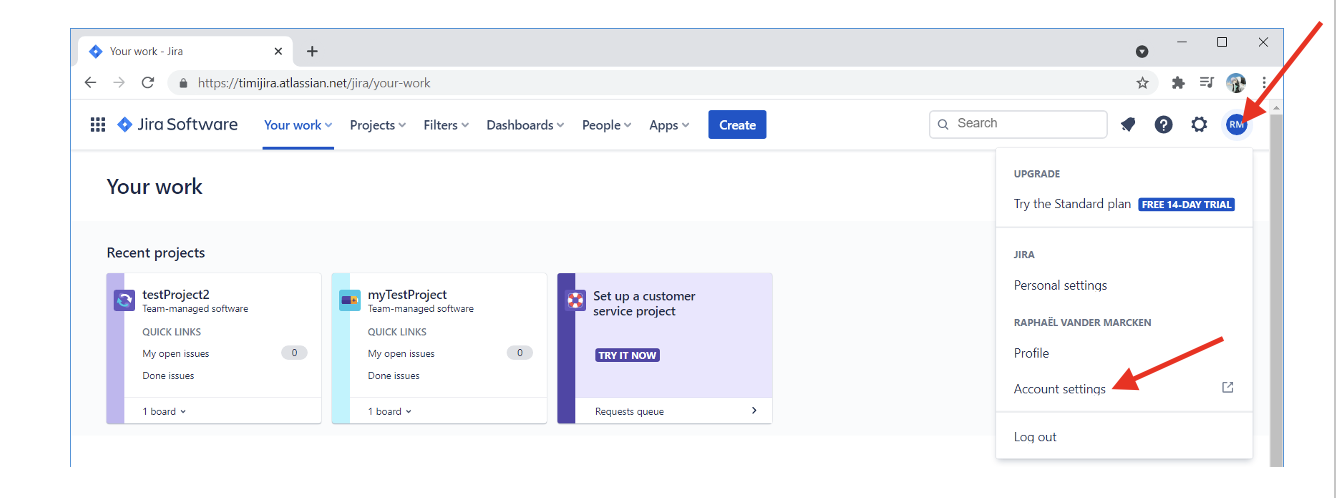The width and height of the screenshot is (1336, 498).
Task: Click the browser reload icon
Action: [148, 83]
